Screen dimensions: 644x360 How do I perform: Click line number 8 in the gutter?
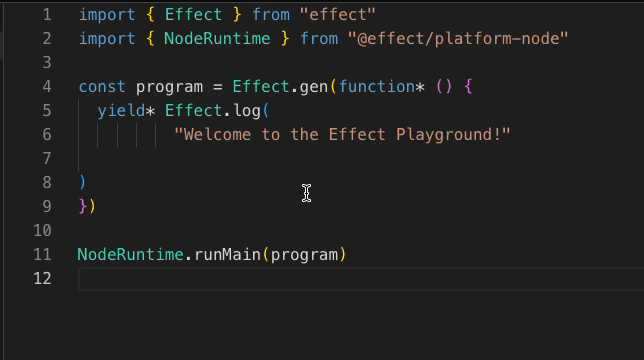tap(47, 182)
